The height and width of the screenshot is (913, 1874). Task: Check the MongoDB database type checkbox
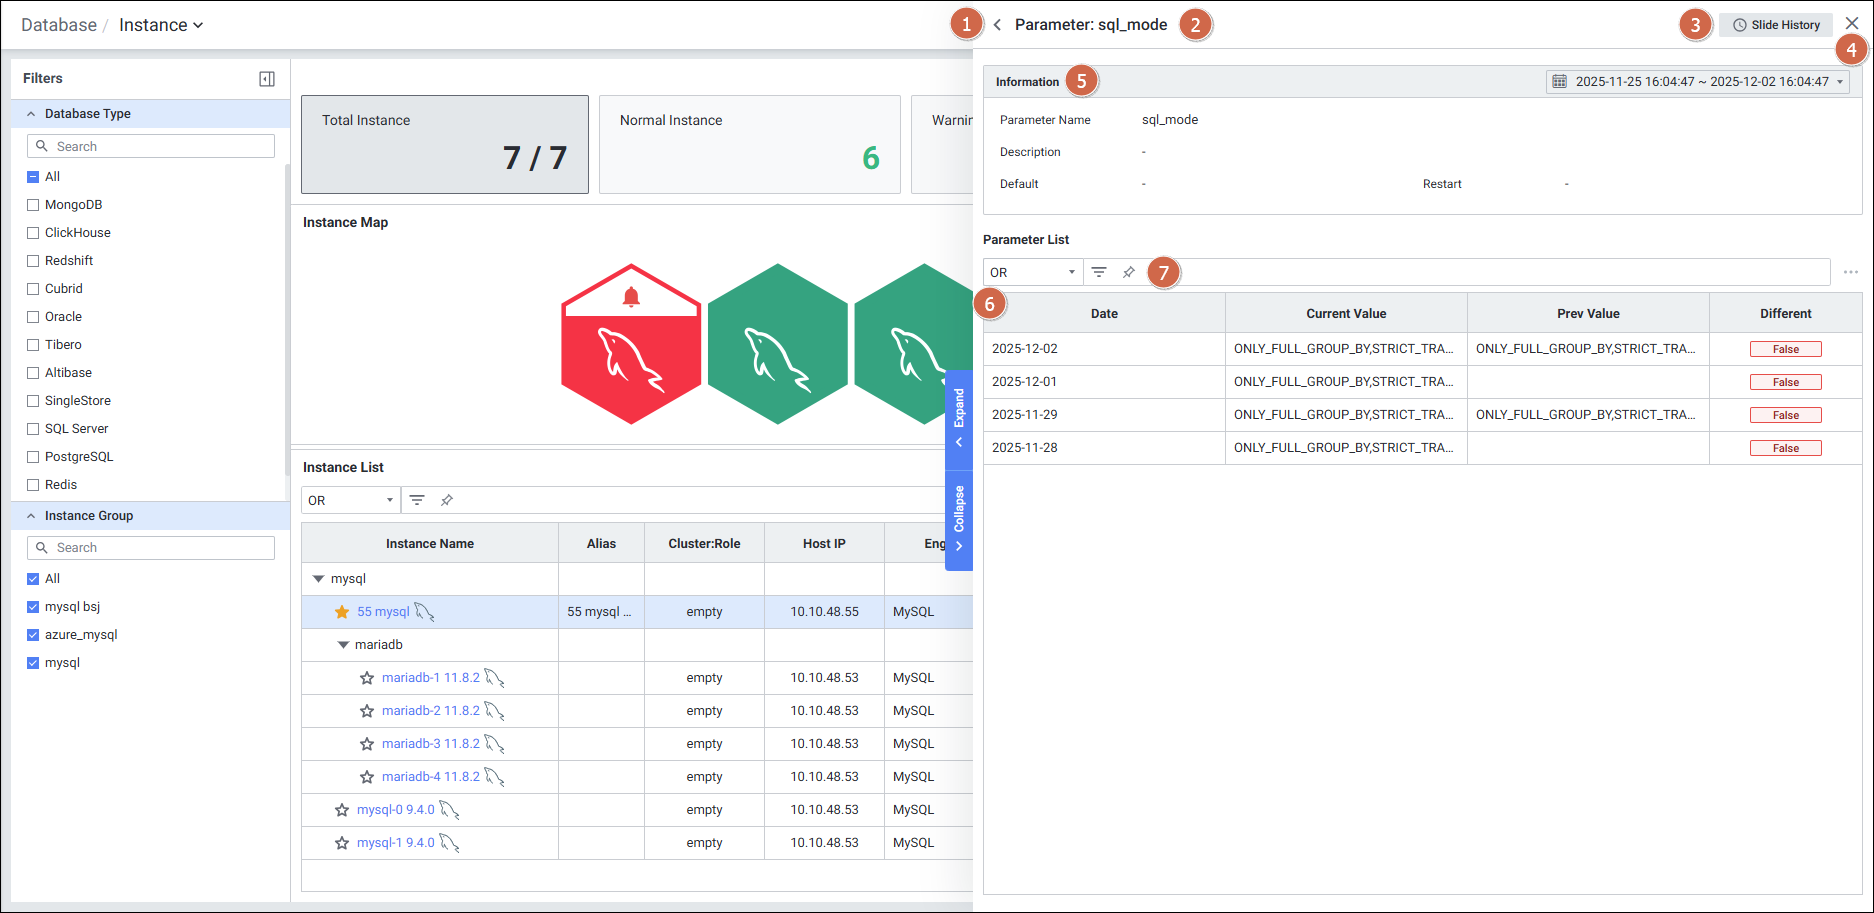pos(33,205)
